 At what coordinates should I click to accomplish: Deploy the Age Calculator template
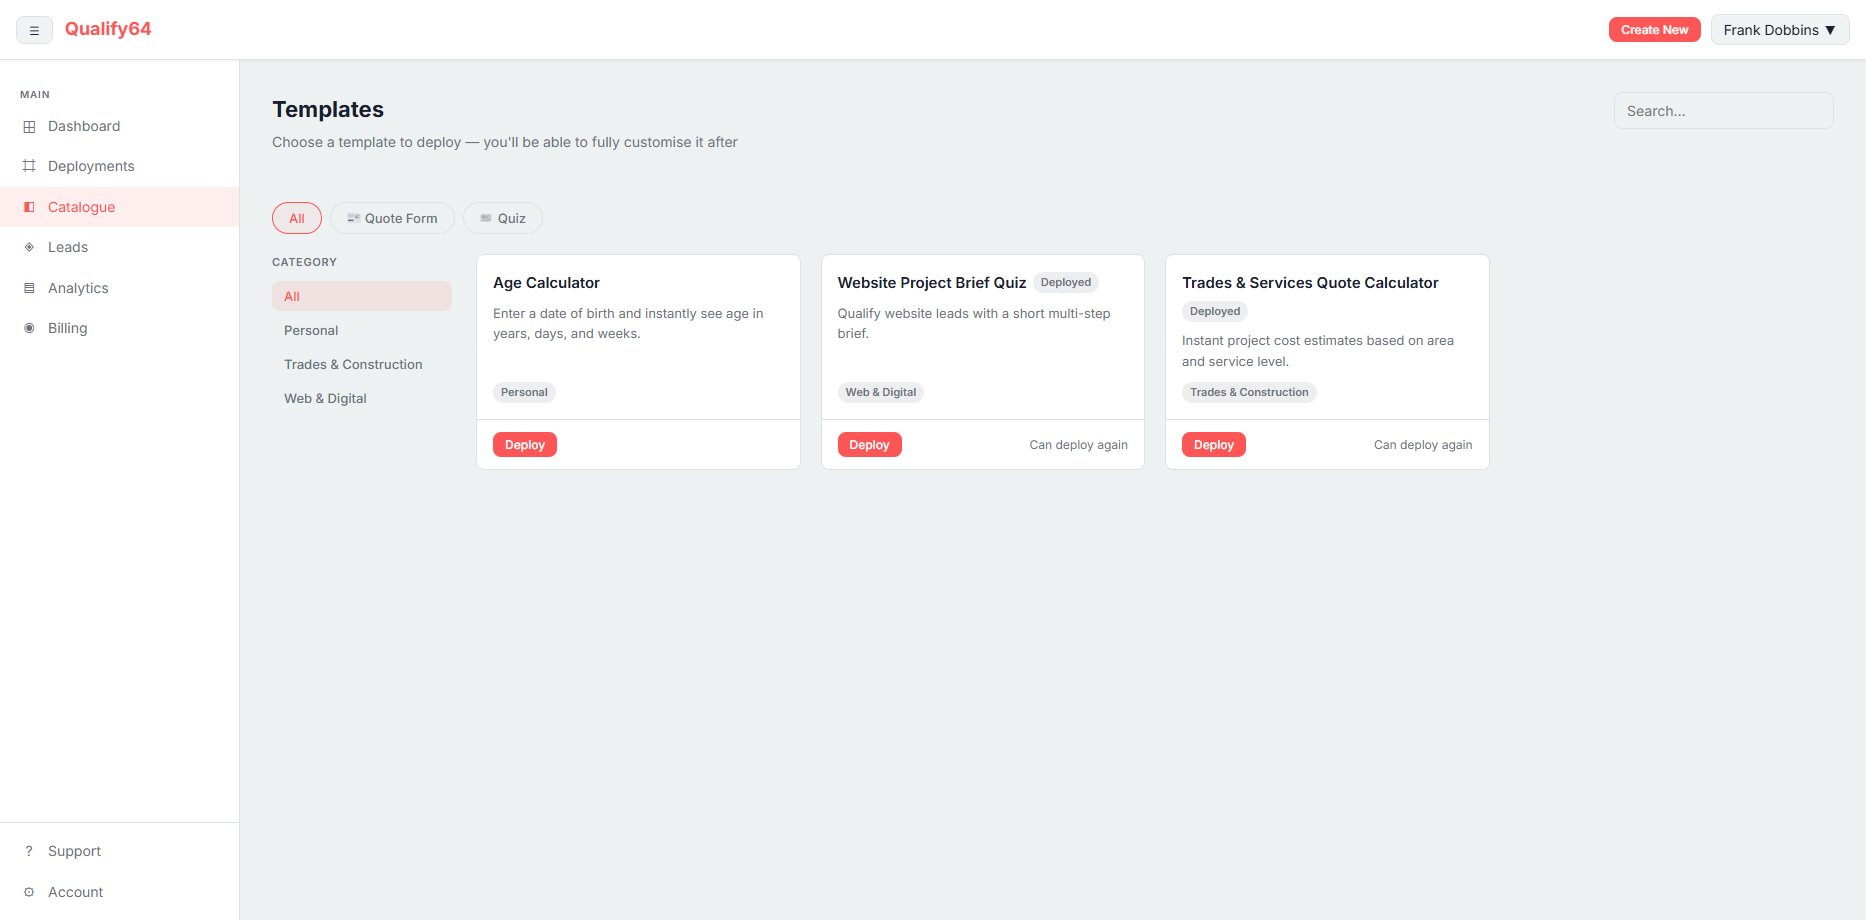pos(525,445)
